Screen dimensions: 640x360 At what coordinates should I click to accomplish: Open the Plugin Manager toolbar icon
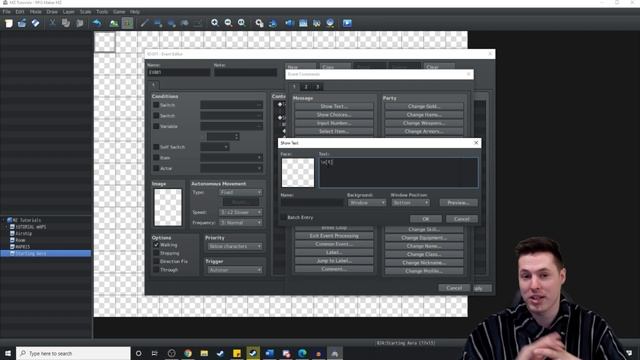[x=273, y=23]
